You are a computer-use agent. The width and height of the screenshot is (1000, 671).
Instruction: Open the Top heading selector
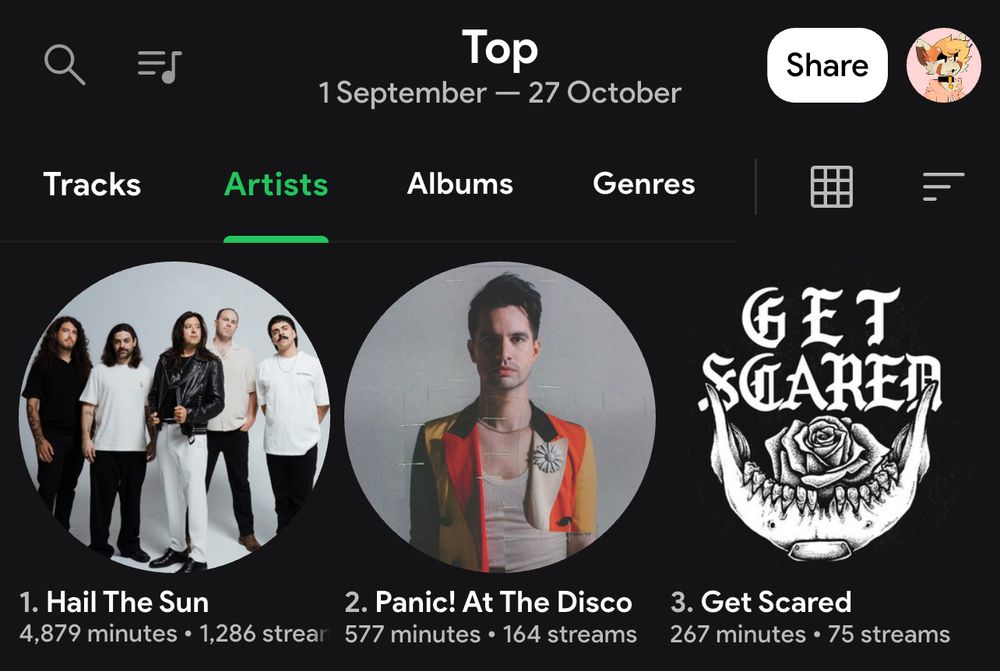click(500, 48)
